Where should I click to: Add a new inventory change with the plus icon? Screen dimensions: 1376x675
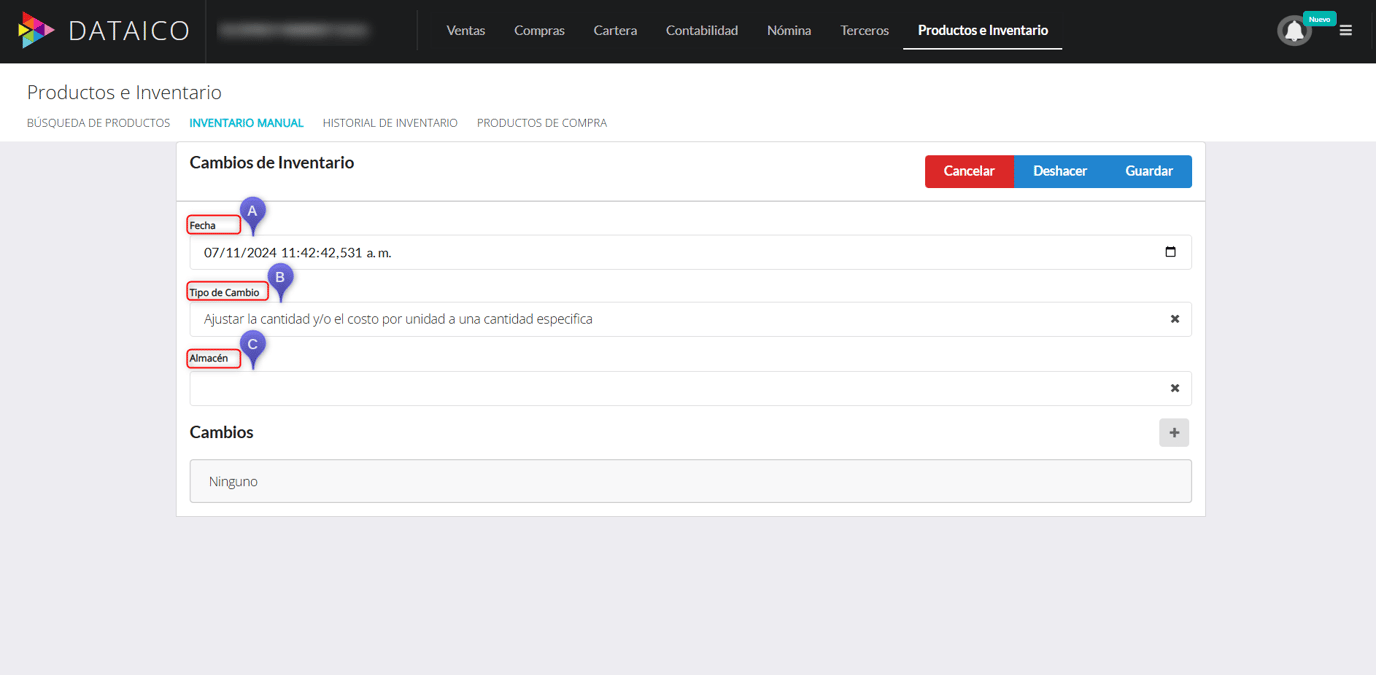1173,432
